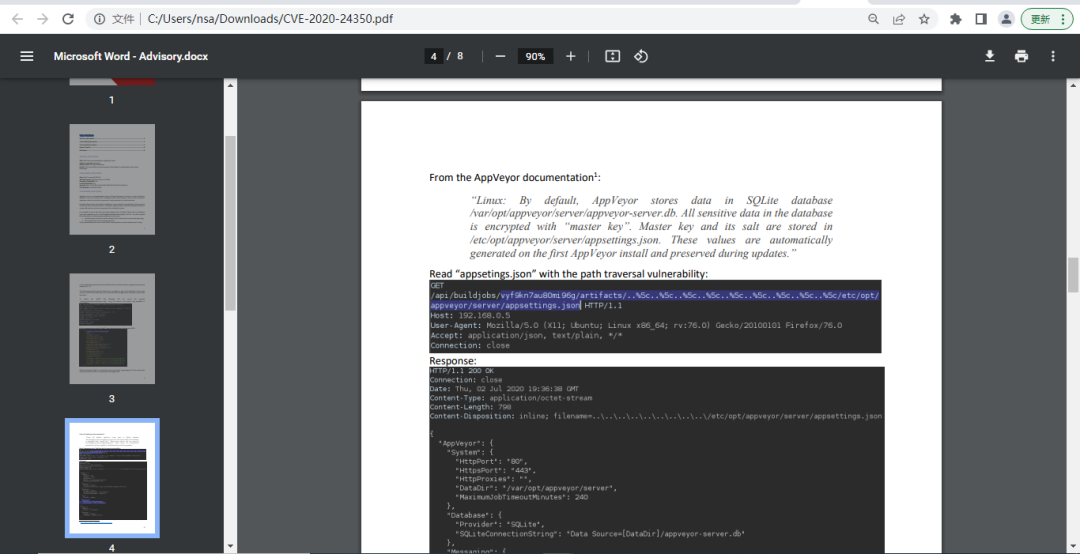Bookmark this page with the star icon
This screenshot has height=554, width=1080.
(924, 19)
